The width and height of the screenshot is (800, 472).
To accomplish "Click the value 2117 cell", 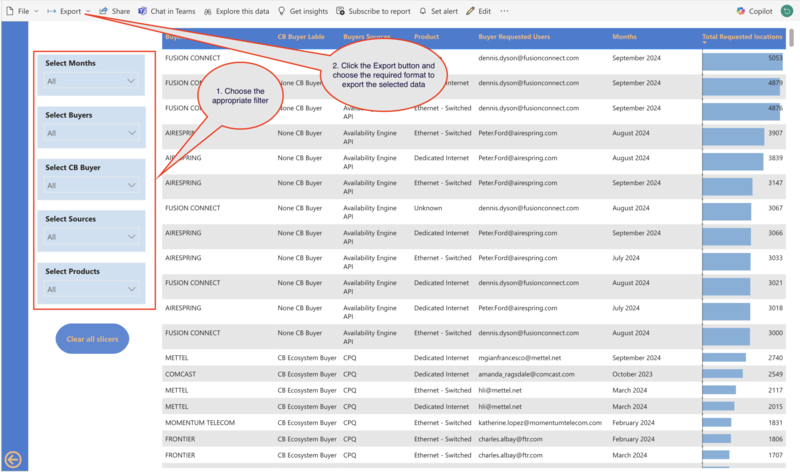I will click(776, 390).
